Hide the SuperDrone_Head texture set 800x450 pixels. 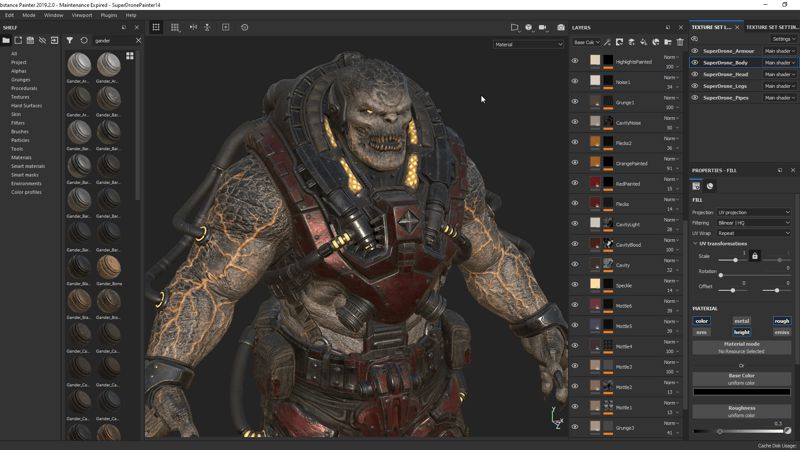pyautogui.click(x=695, y=74)
